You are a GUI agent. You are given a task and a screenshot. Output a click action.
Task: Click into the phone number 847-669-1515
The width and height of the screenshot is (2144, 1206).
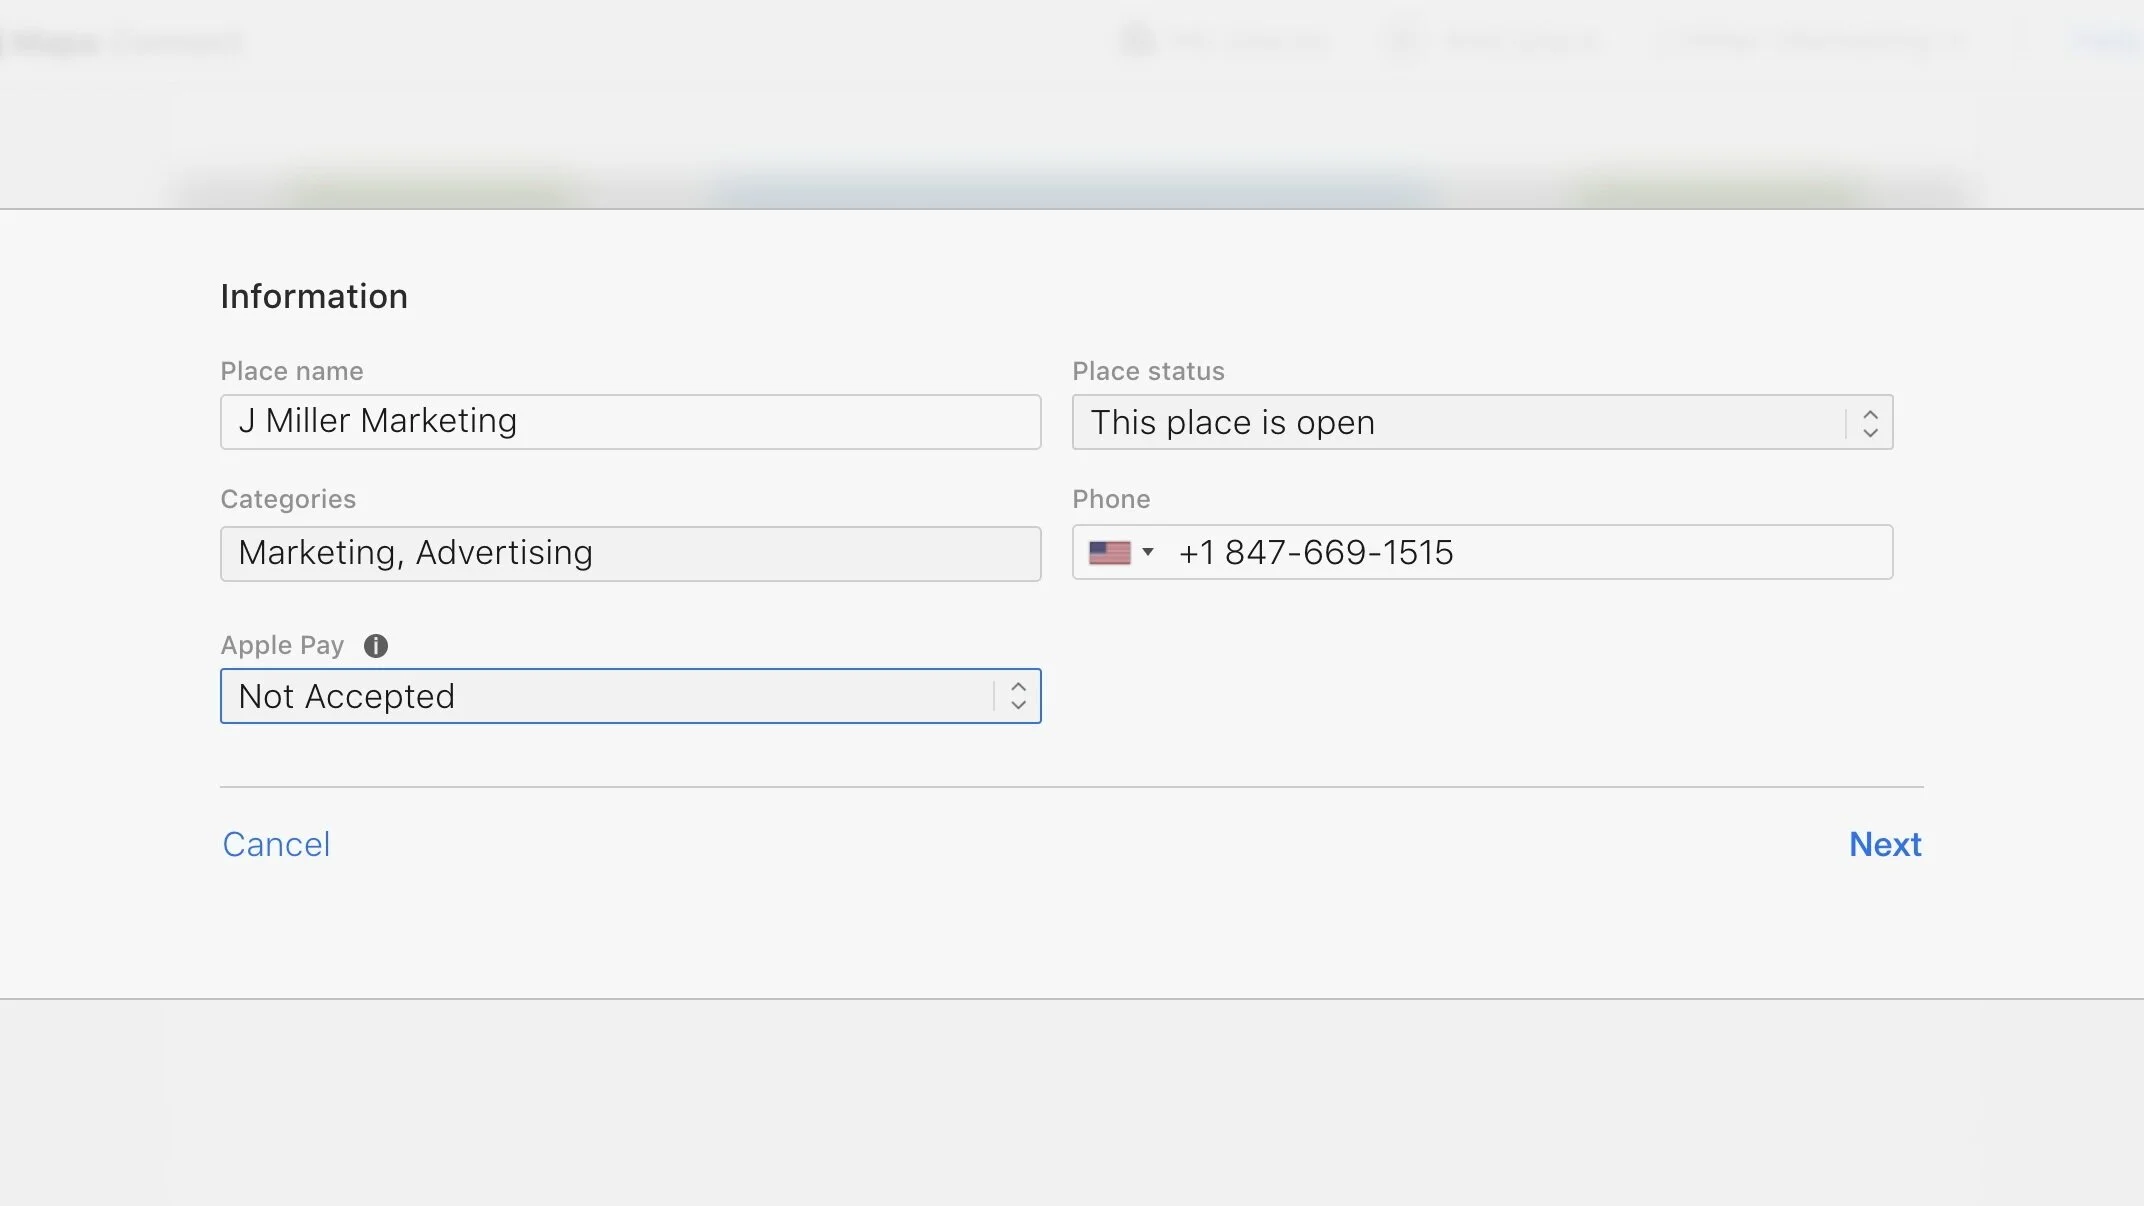1340,553
